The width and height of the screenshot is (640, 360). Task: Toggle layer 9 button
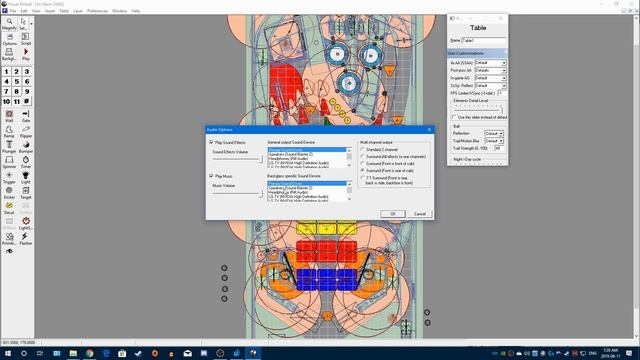pos(27,91)
